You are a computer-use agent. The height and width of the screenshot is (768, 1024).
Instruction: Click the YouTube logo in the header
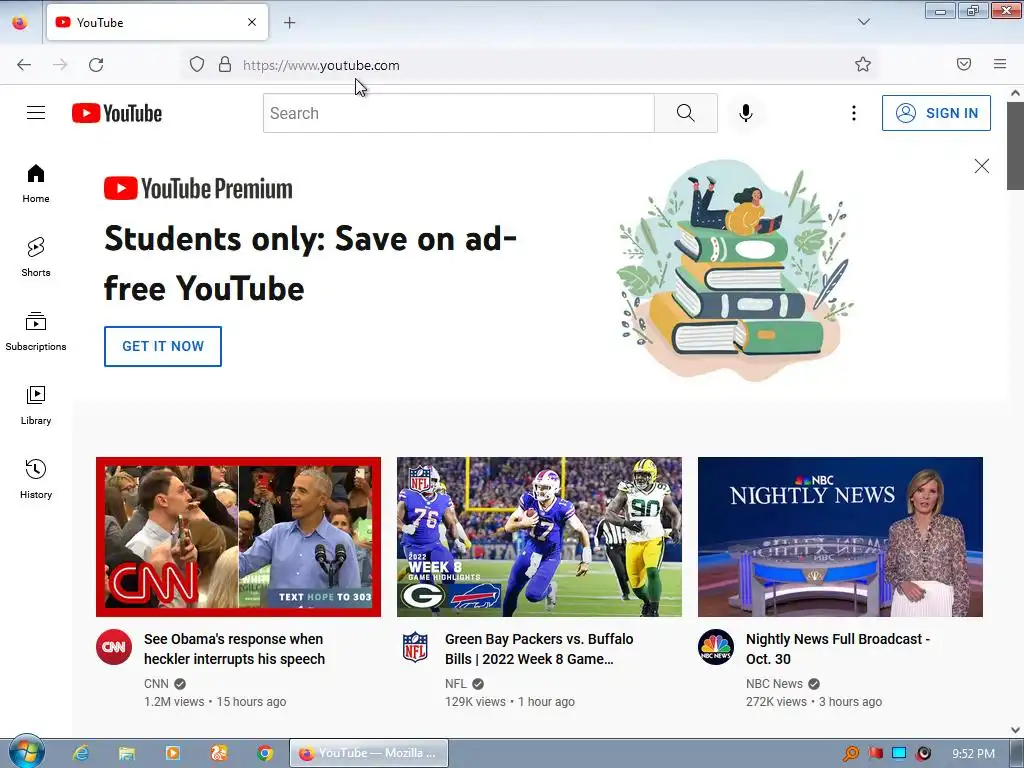pos(117,113)
